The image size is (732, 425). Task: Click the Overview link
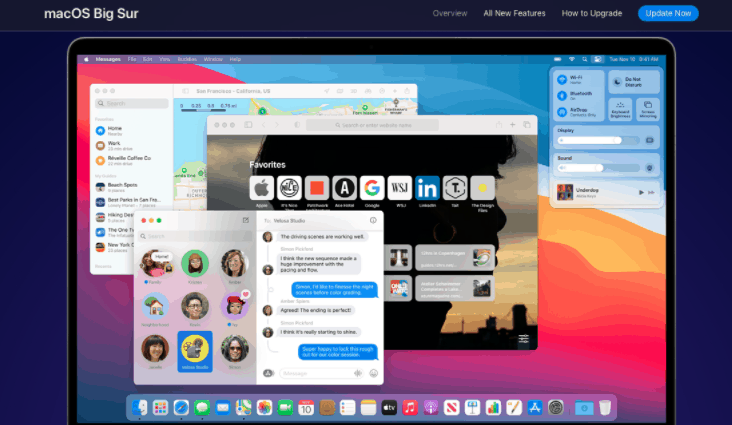[450, 13]
